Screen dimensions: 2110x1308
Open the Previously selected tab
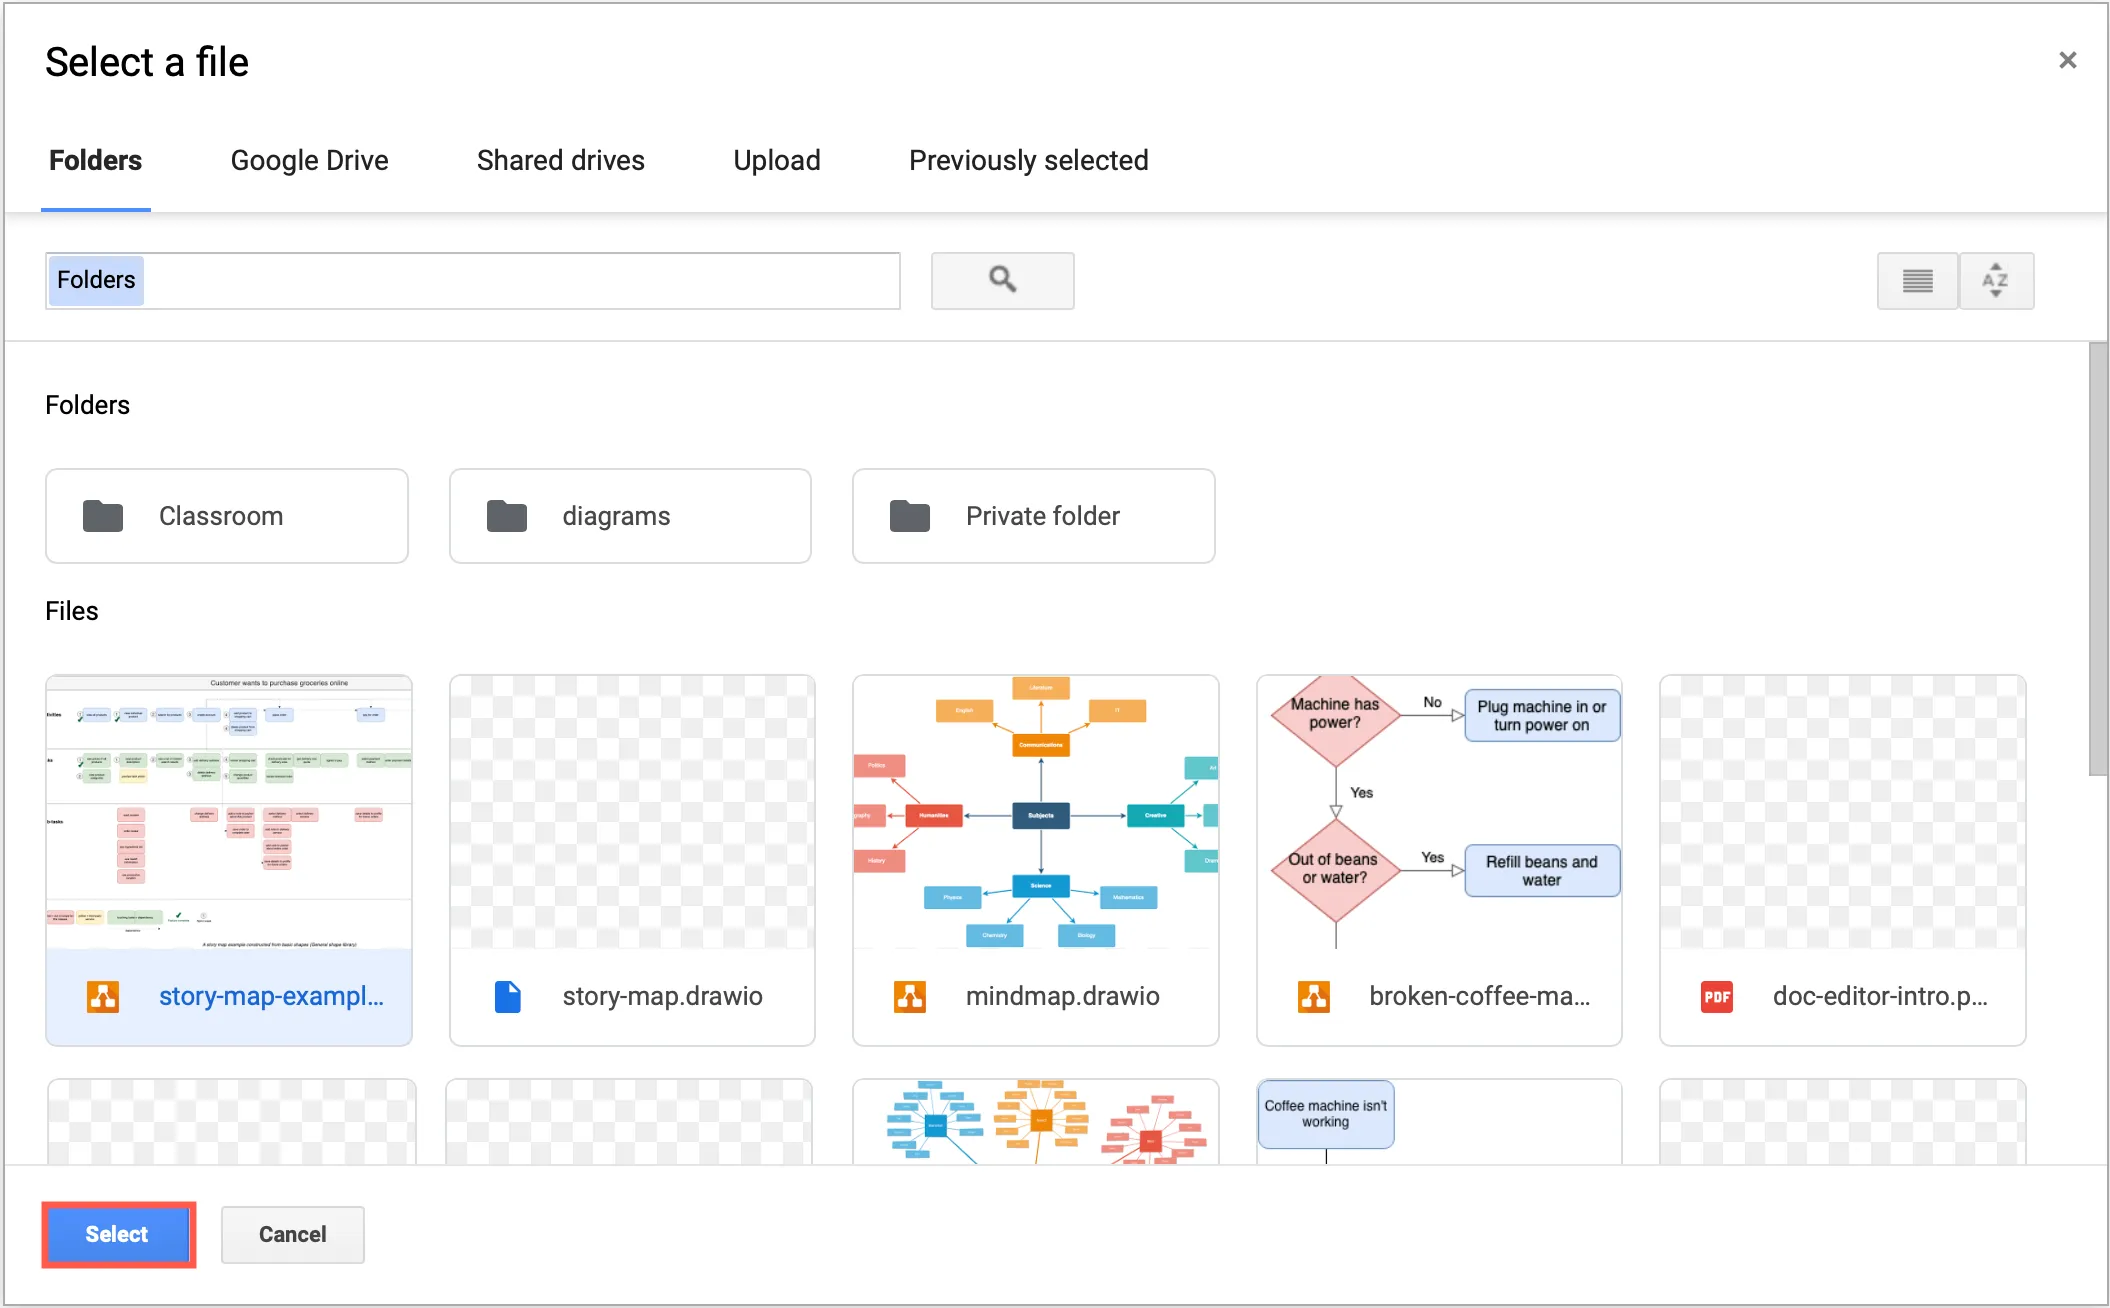coord(1028,160)
